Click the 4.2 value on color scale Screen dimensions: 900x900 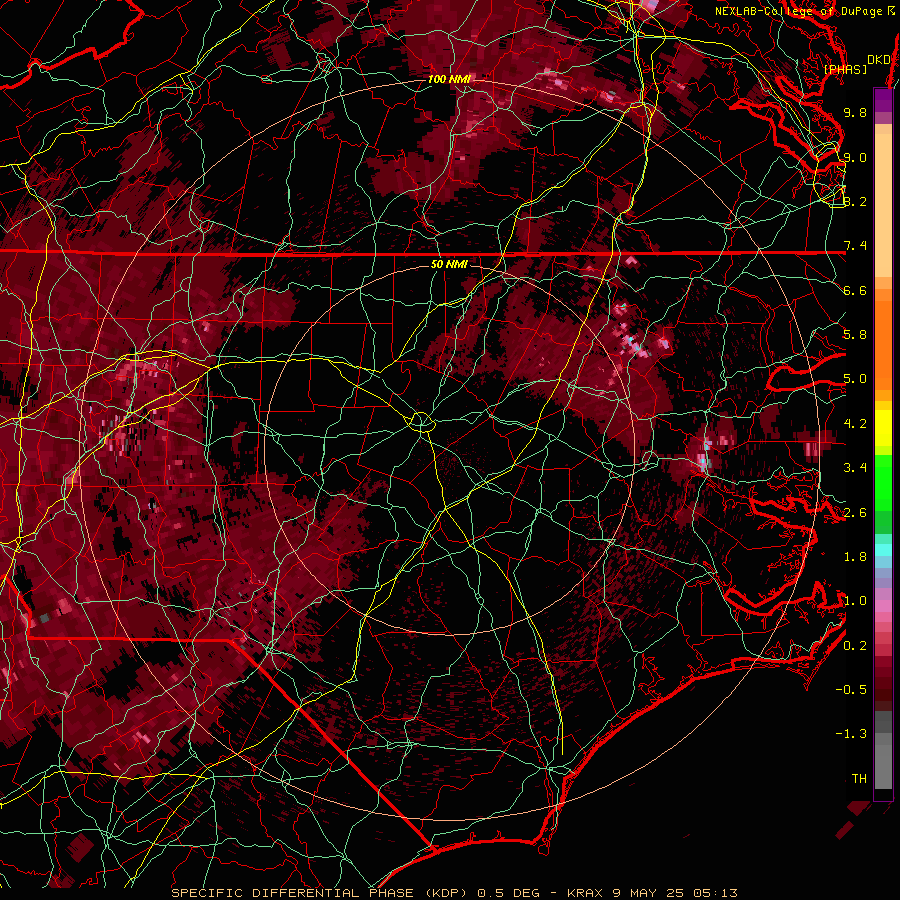point(855,424)
